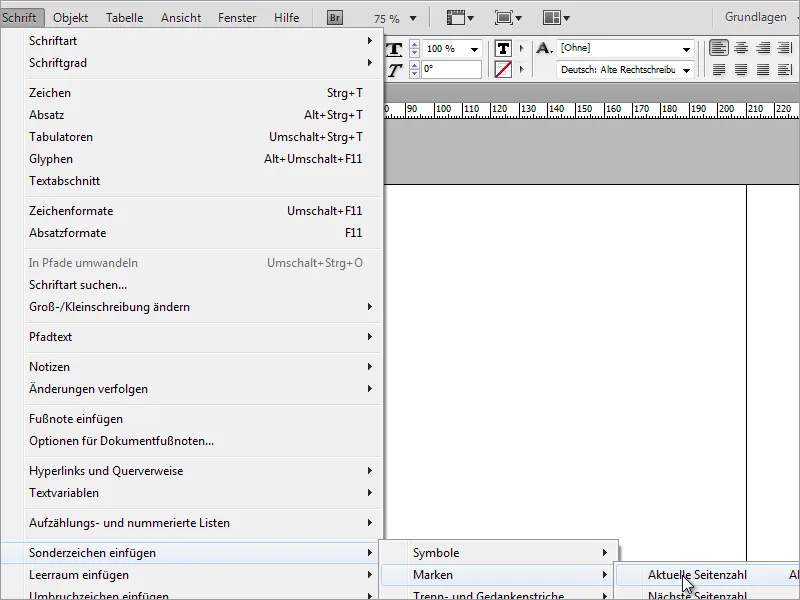Open the Fenster menu
This screenshot has height=600, width=800.
click(237, 18)
